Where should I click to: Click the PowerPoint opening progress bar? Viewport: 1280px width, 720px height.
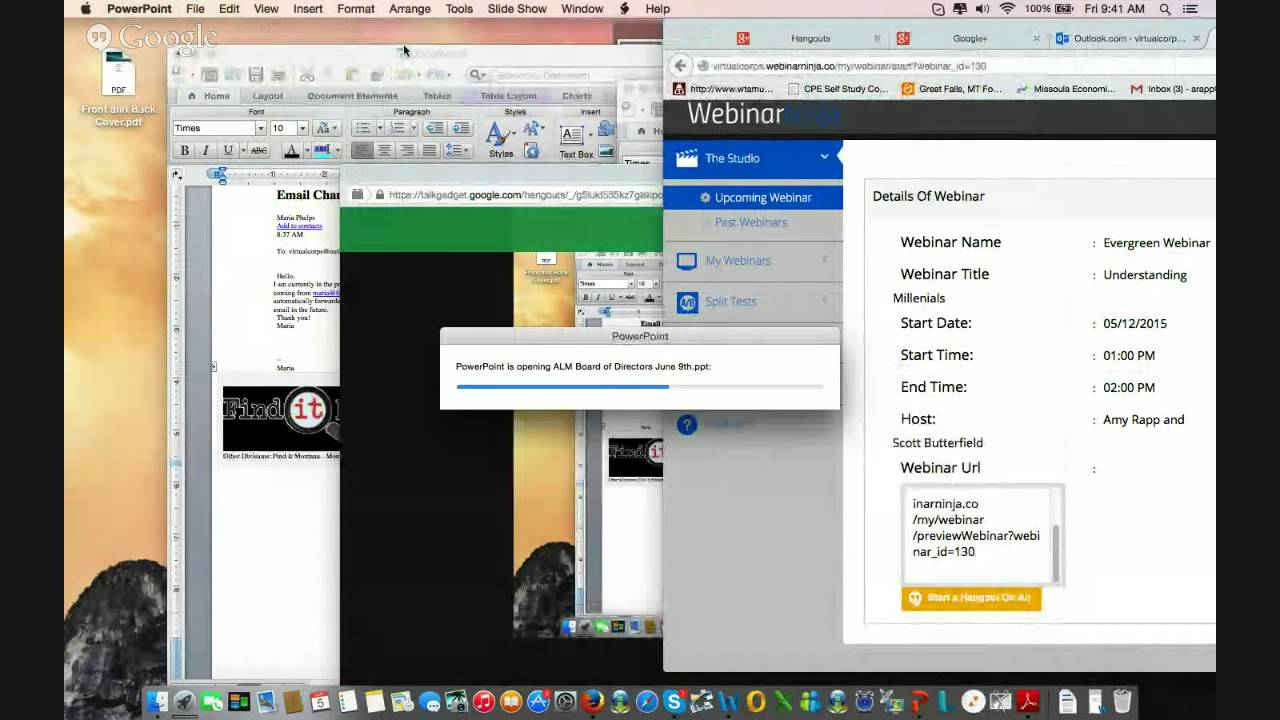click(640, 386)
